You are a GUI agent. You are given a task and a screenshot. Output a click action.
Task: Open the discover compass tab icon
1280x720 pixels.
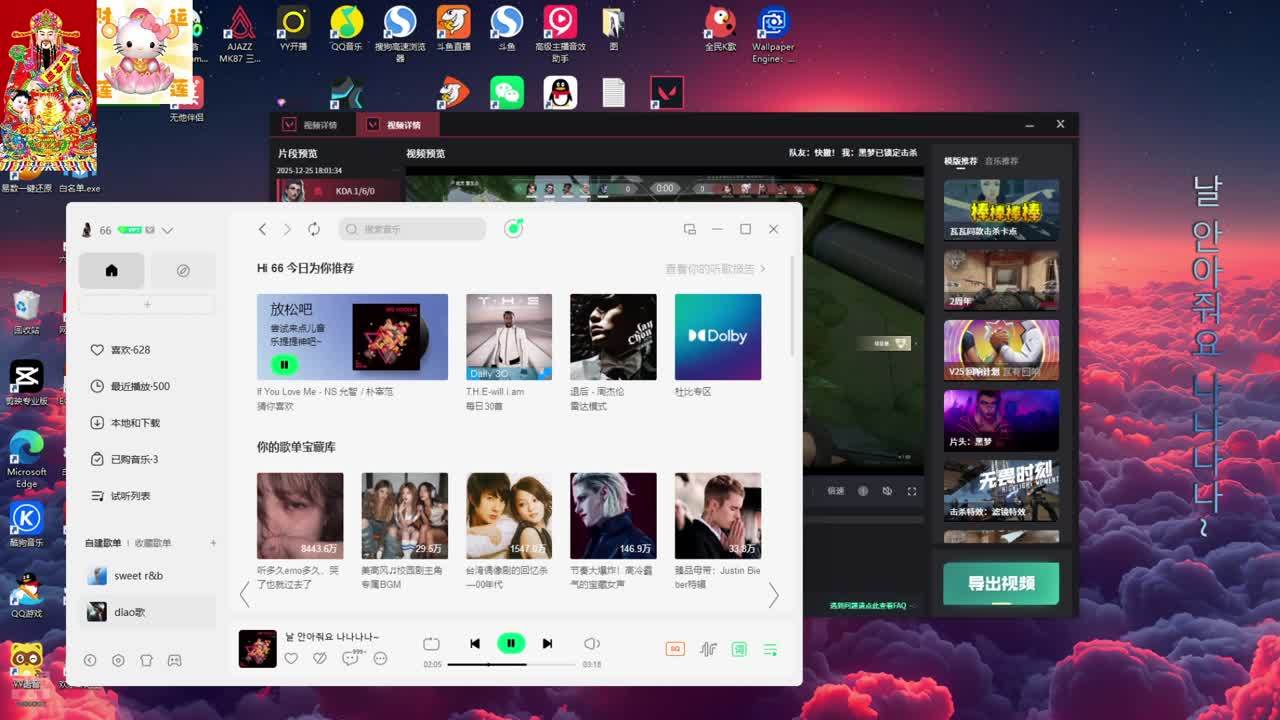pyautogui.click(x=183, y=271)
